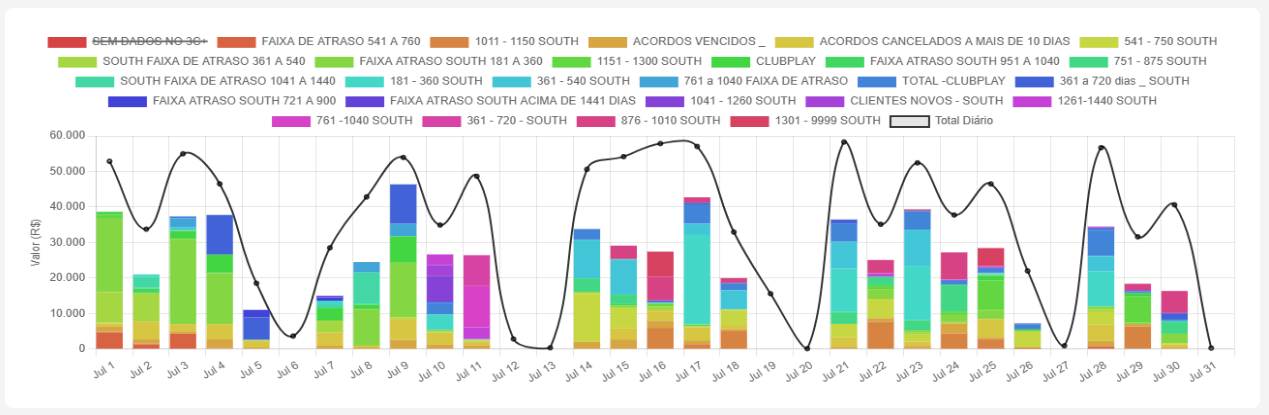Image resolution: width=1269 pixels, height=415 pixels.
Task: Click the stacked bar for Jul 17
Action: point(697,280)
